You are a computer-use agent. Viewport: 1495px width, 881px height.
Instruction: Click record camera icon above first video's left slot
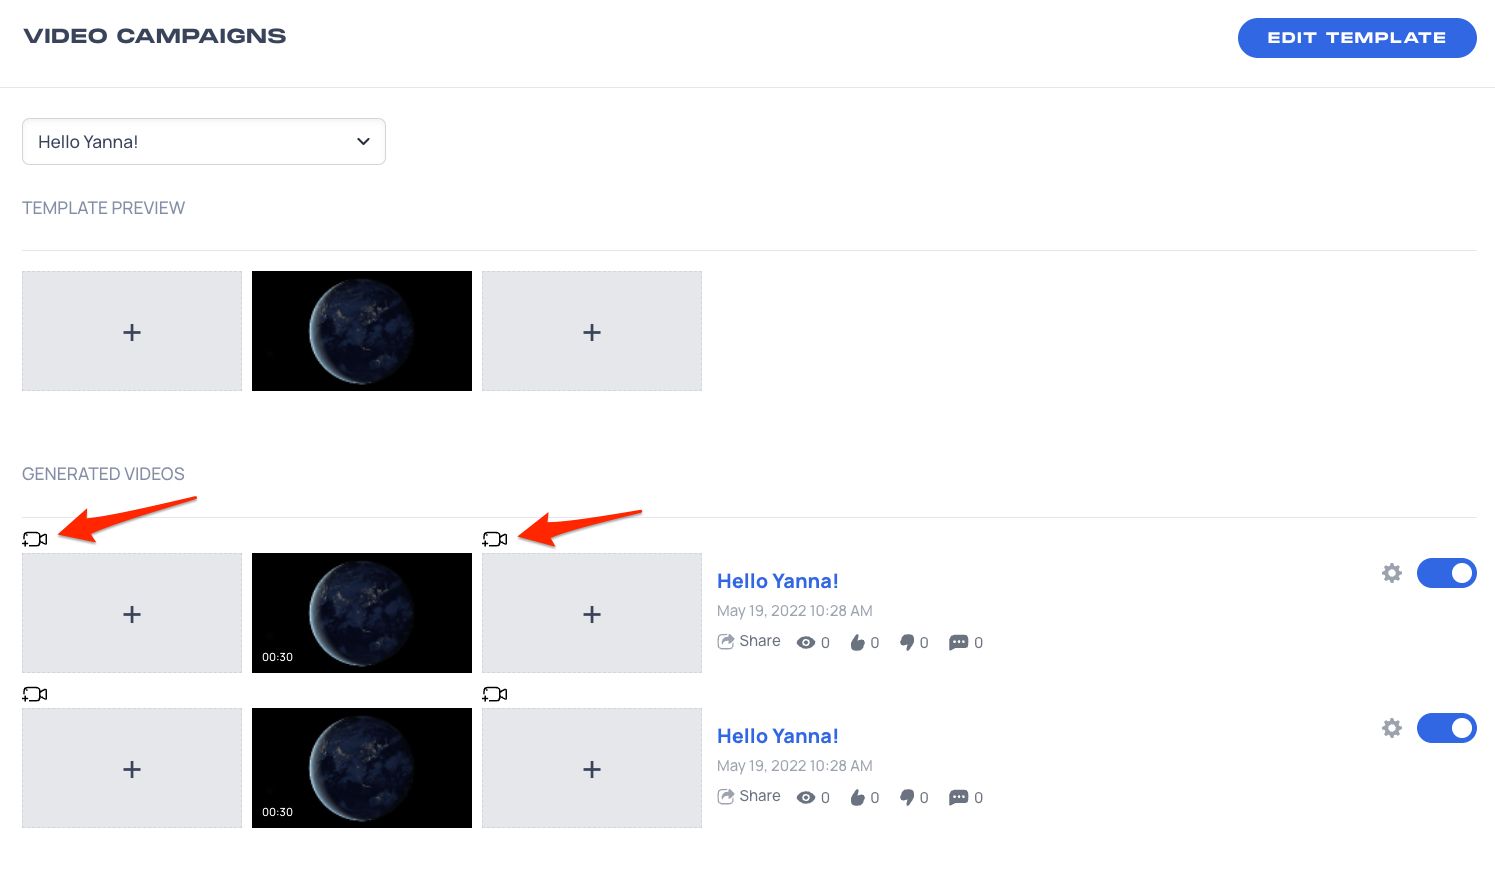[35, 539]
